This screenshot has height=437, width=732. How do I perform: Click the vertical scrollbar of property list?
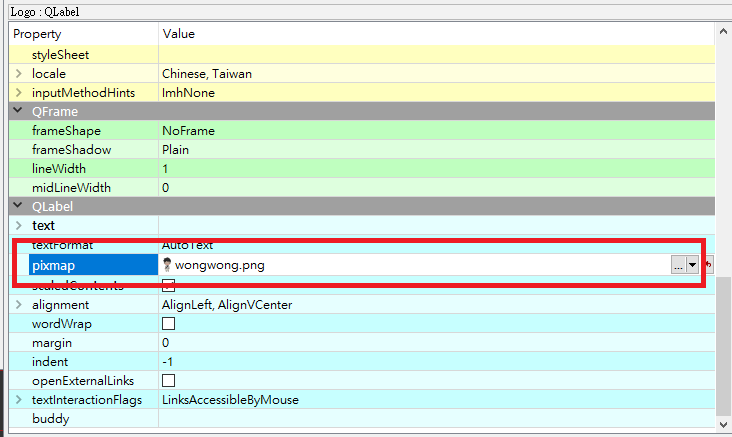click(724, 340)
